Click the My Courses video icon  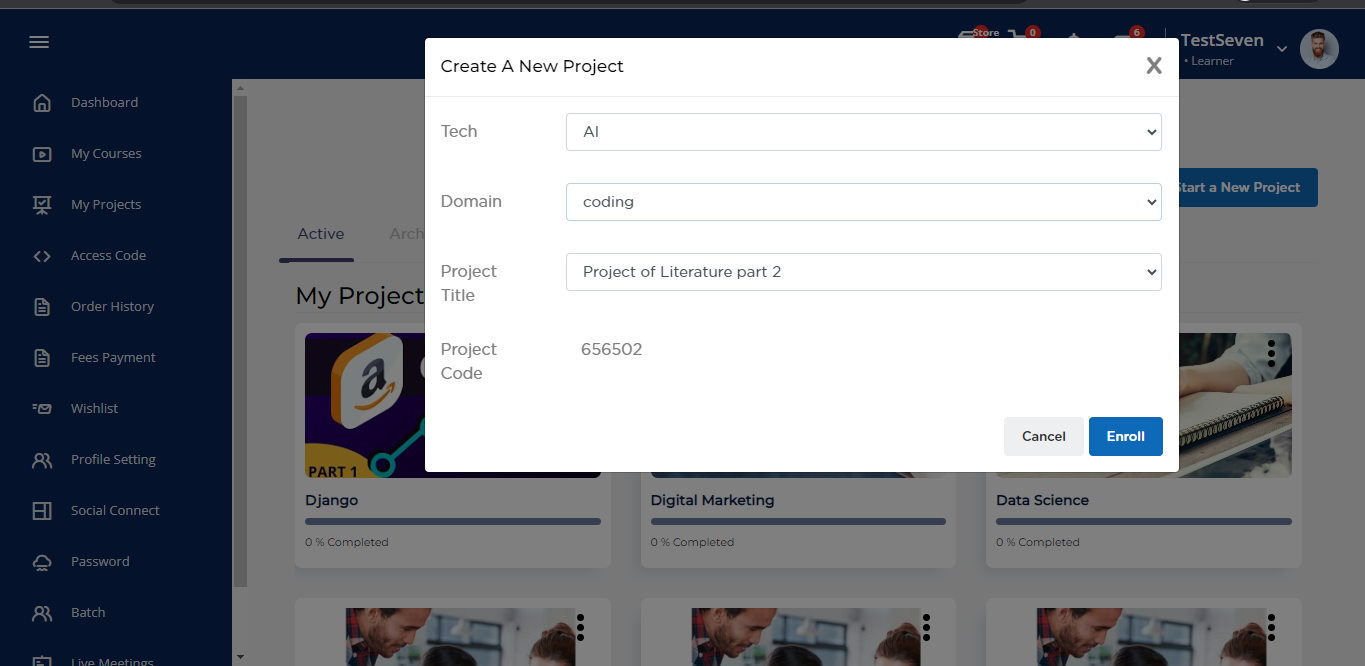(x=42, y=154)
